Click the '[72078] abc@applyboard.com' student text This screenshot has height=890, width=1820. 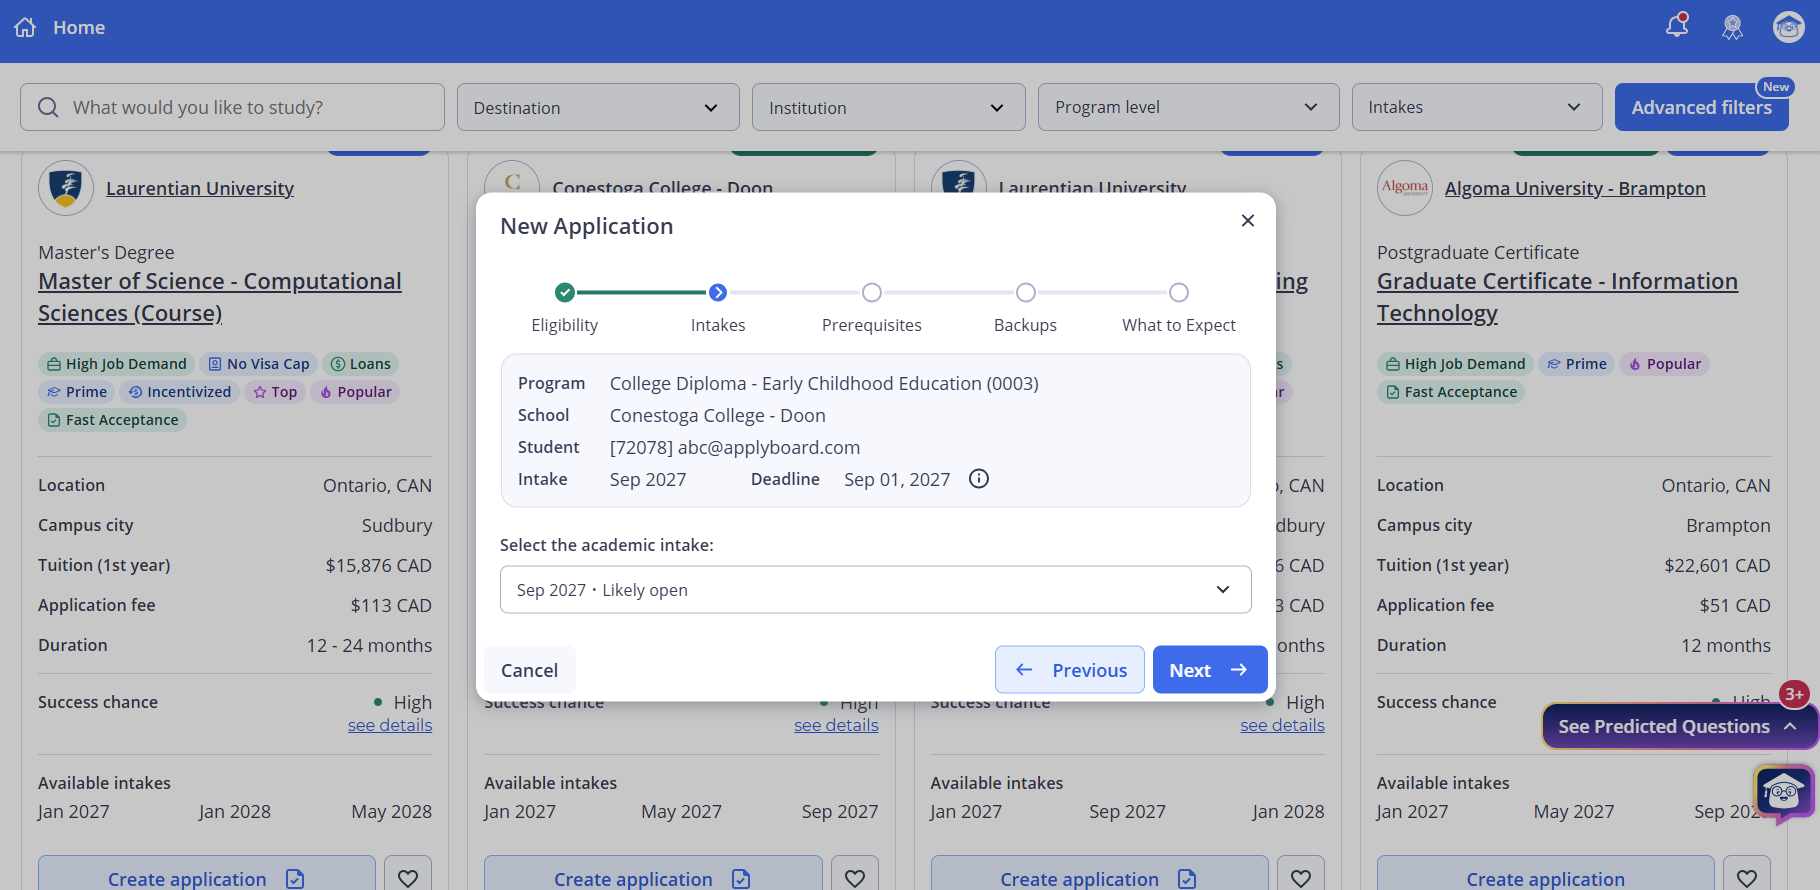coord(735,448)
